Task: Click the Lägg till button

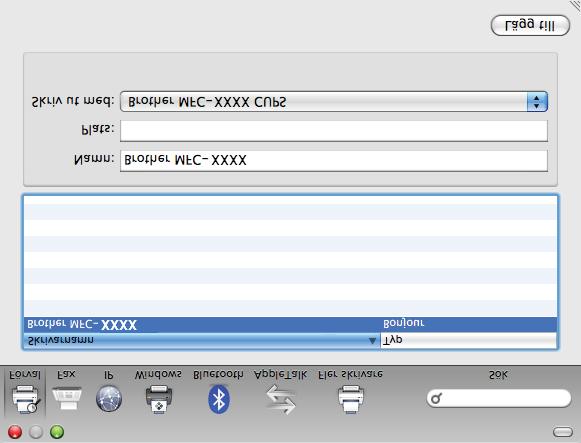Action: [530, 26]
